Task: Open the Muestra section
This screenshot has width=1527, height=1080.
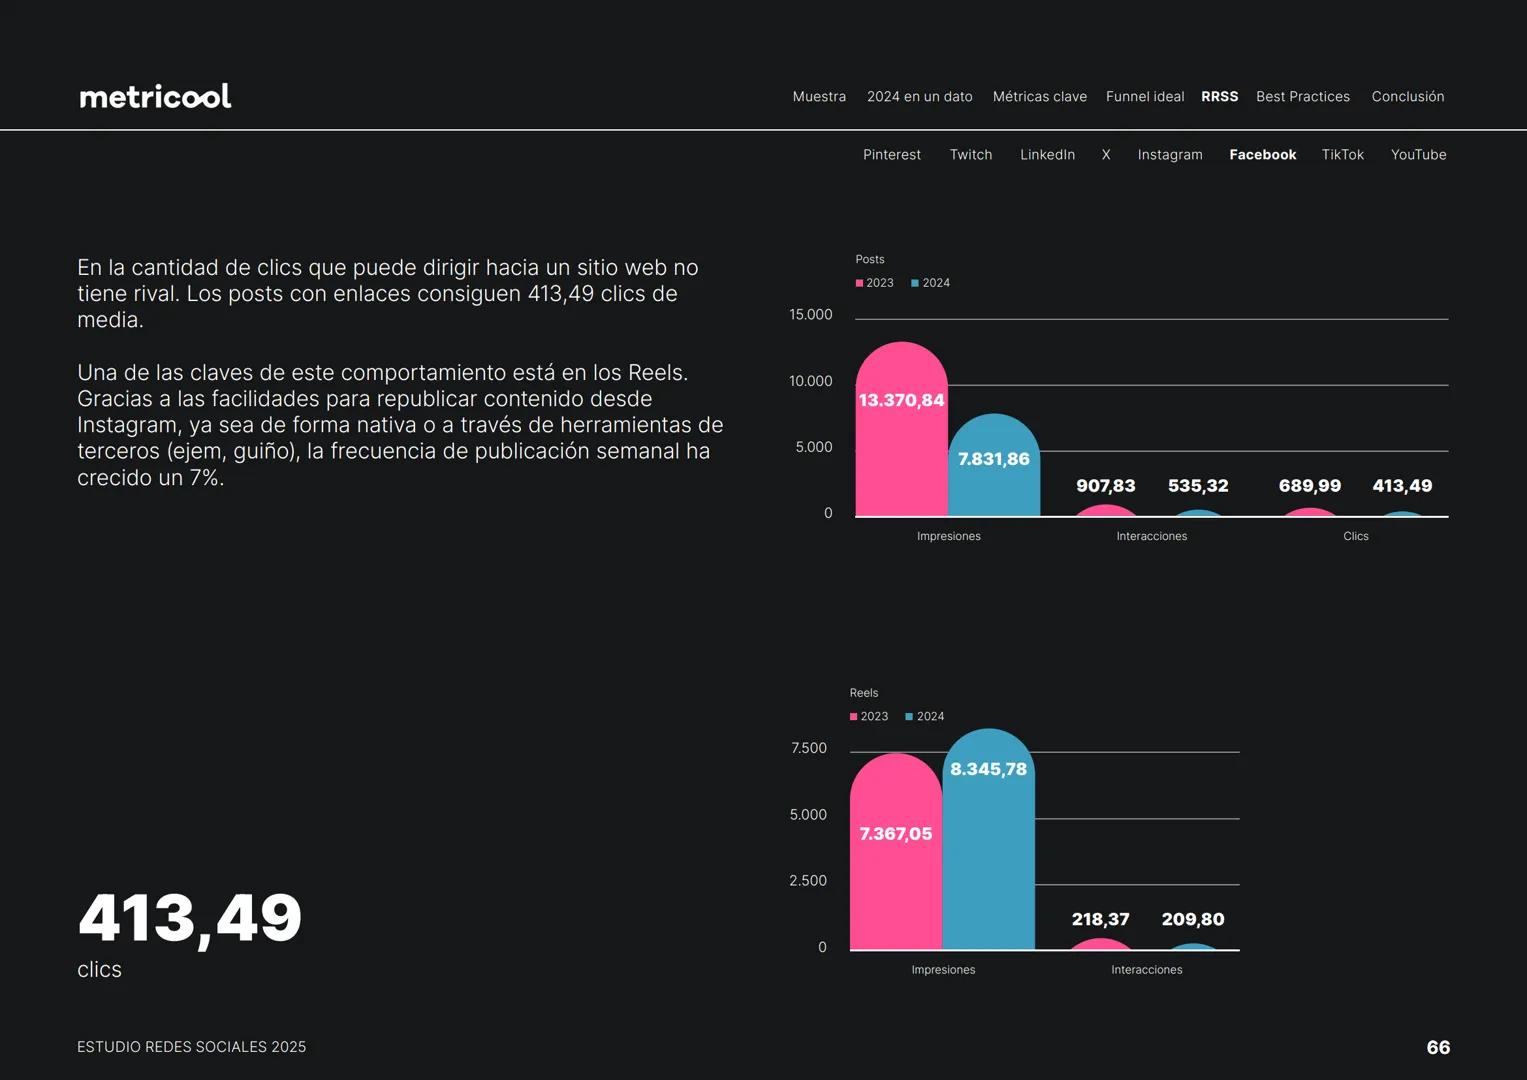Action: (x=819, y=97)
